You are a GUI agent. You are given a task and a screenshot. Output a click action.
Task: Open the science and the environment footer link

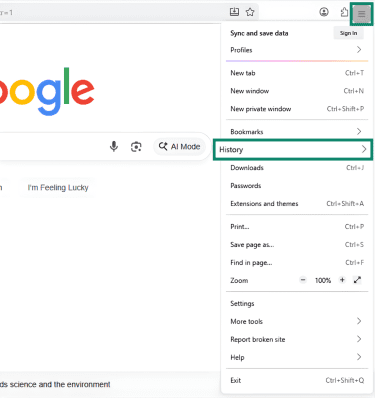click(55, 384)
